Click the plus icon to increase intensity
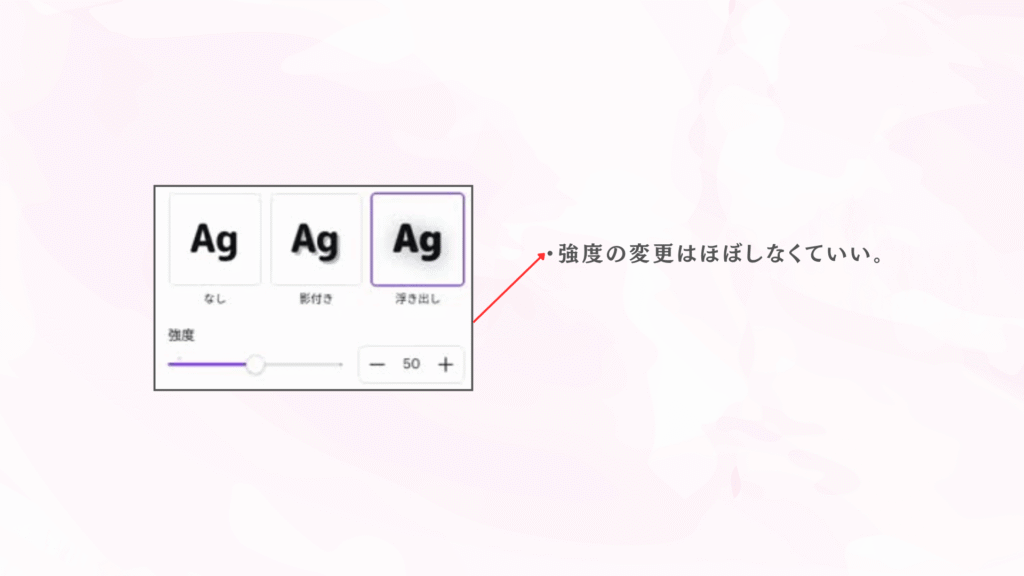Image resolution: width=1024 pixels, height=576 pixels. tap(445, 365)
